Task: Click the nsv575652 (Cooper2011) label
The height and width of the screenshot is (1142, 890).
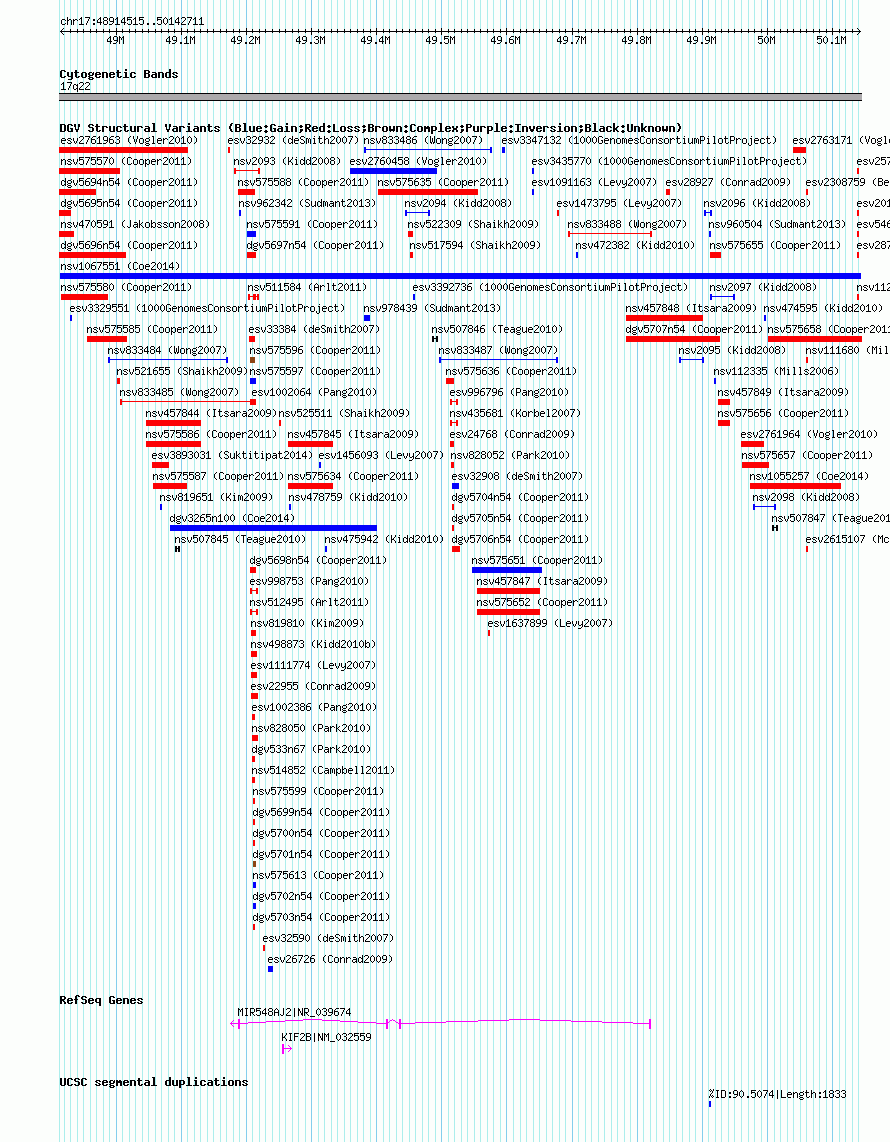Action: tap(542, 602)
